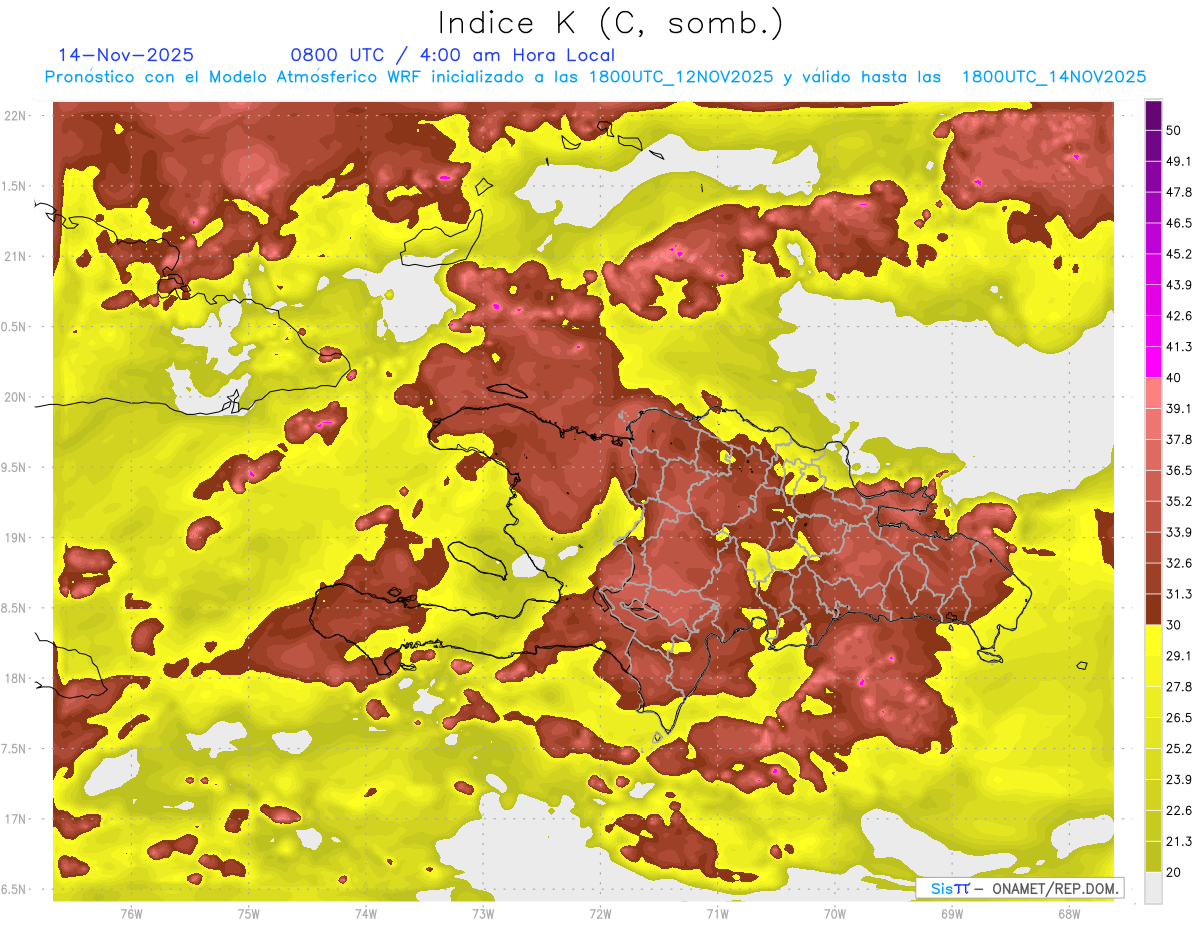1200x927 pixels.
Task: Click the legend value "41.3"
Action: pyautogui.click(x=1178, y=347)
